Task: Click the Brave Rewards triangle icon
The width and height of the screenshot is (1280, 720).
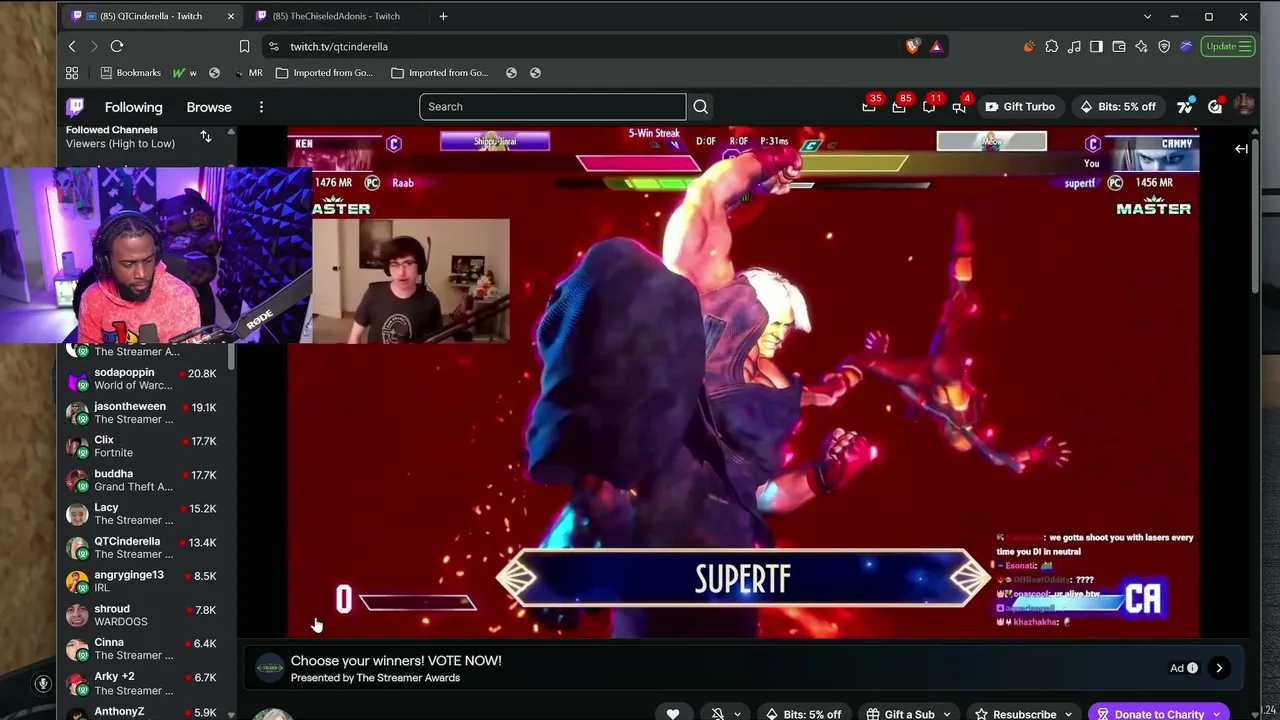Action: (x=936, y=46)
